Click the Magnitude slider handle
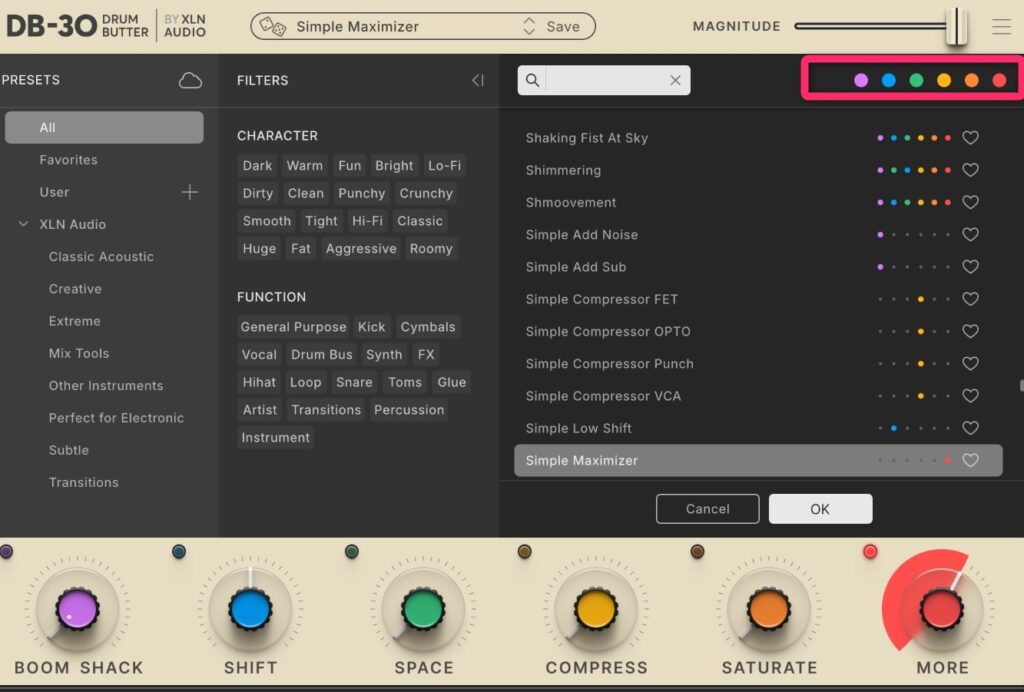Screen dimensions: 1024x692 pos(957,26)
